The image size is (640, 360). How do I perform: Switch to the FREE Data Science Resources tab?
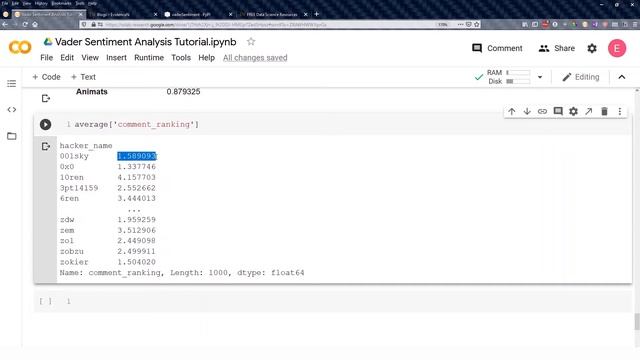tap(272, 14)
